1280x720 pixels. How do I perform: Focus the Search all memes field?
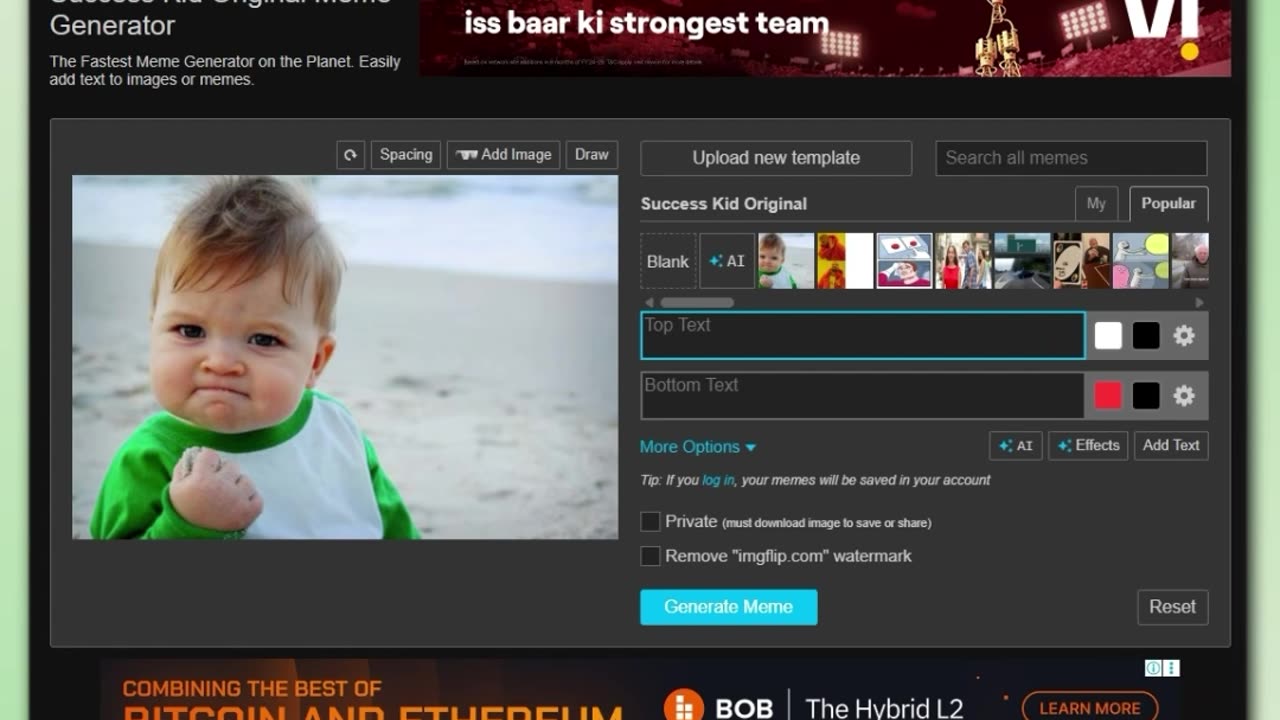tap(1071, 158)
